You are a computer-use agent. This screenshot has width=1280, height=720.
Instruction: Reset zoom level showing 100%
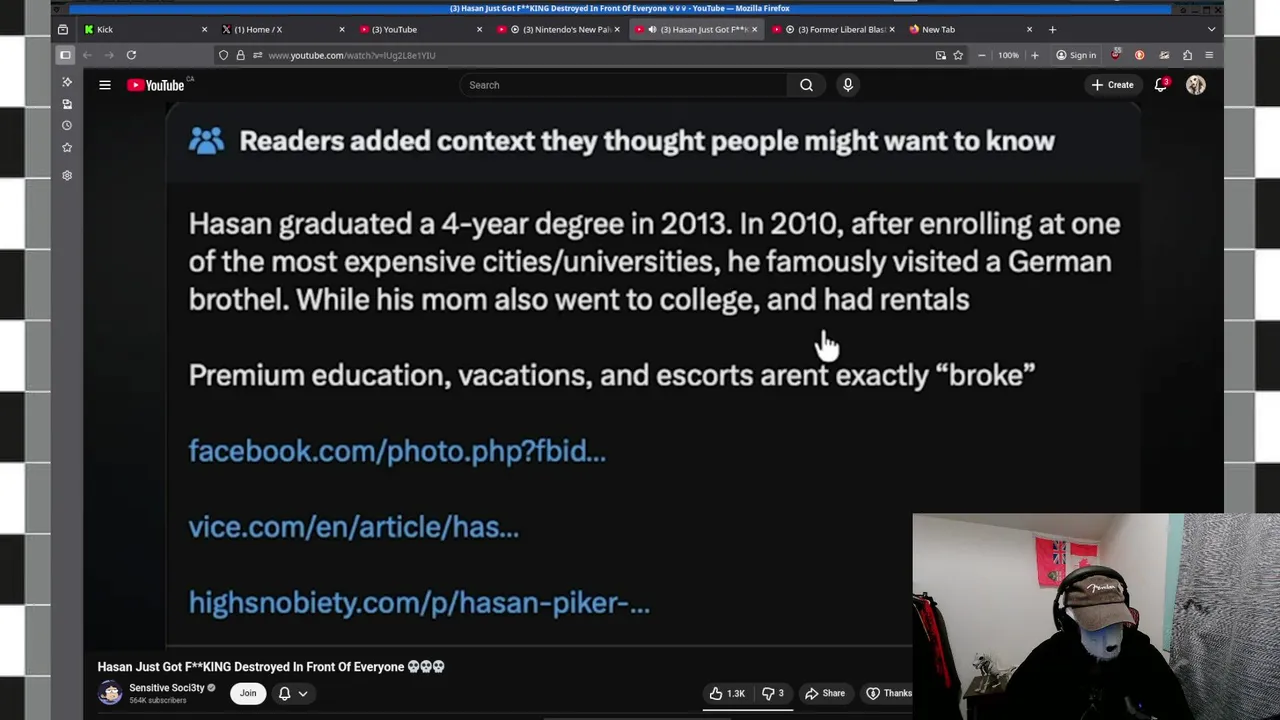(x=1008, y=55)
